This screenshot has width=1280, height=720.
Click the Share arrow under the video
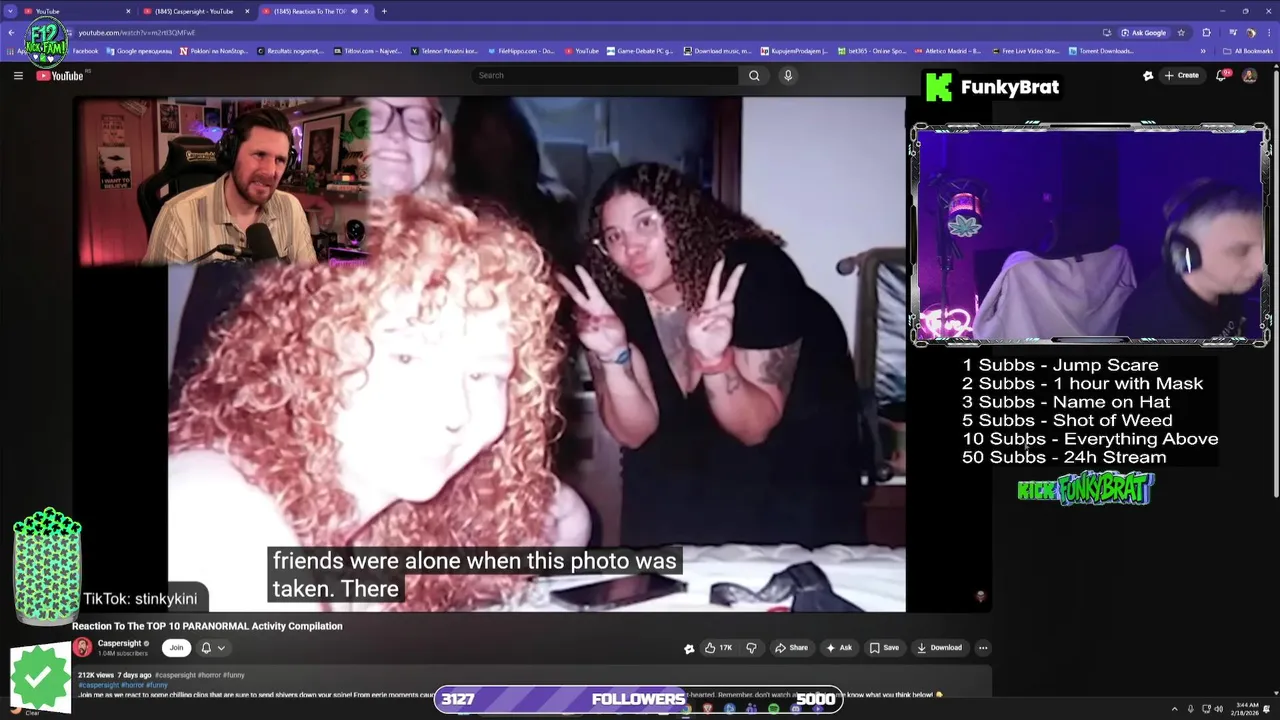pyautogui.click(x=780, y=647)
